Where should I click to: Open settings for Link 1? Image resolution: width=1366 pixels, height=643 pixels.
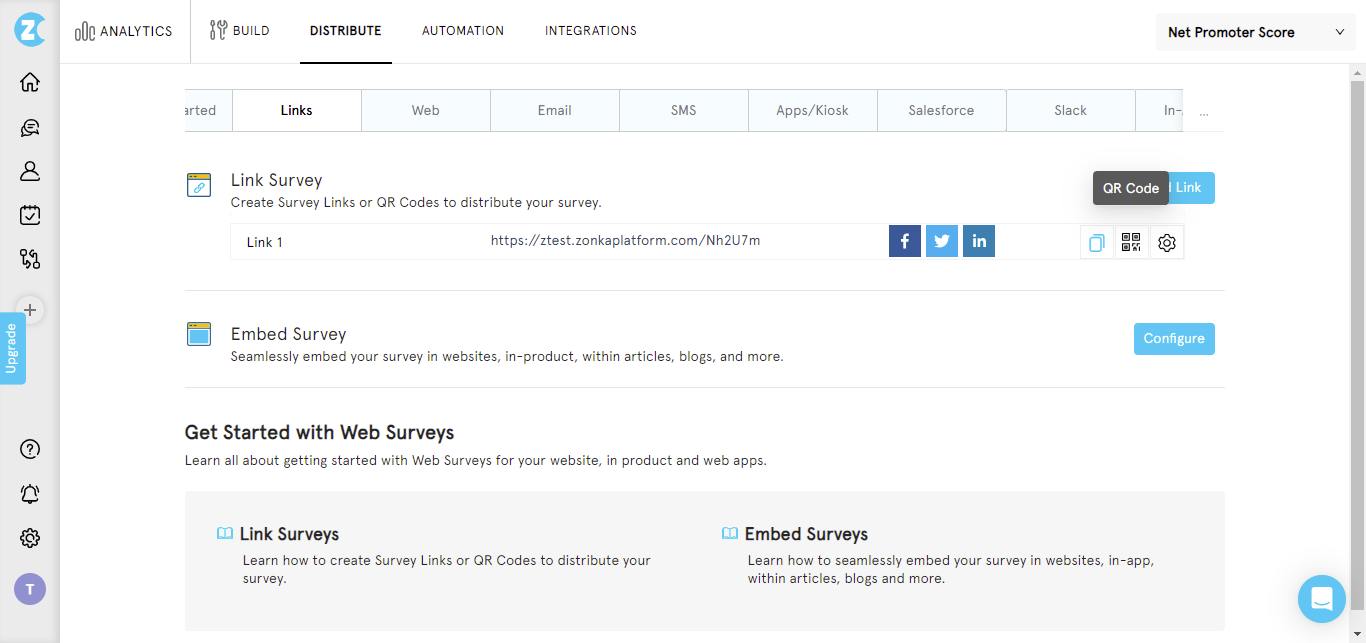(x=1166, y=241)
